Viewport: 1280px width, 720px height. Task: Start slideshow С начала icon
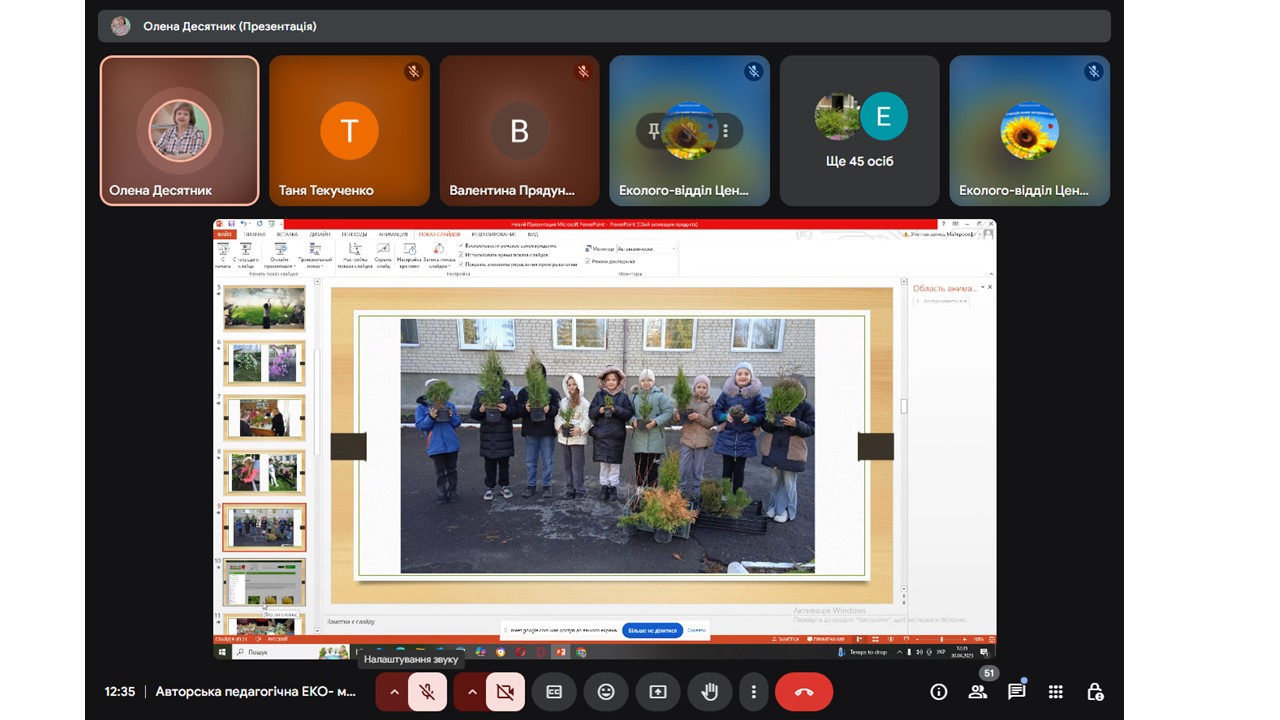pos(223,255)
